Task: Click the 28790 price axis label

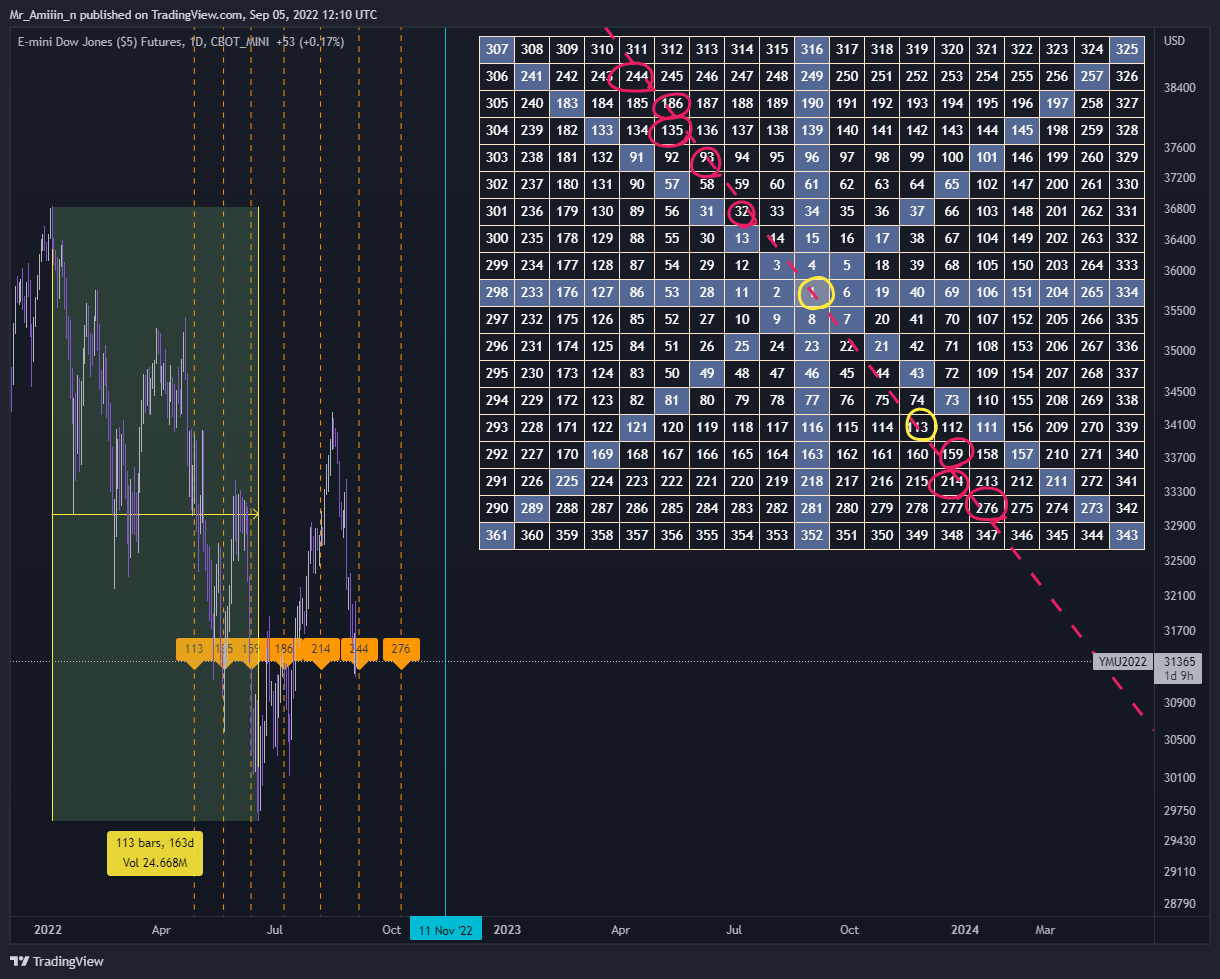Action: click(x=1180, y=904)
